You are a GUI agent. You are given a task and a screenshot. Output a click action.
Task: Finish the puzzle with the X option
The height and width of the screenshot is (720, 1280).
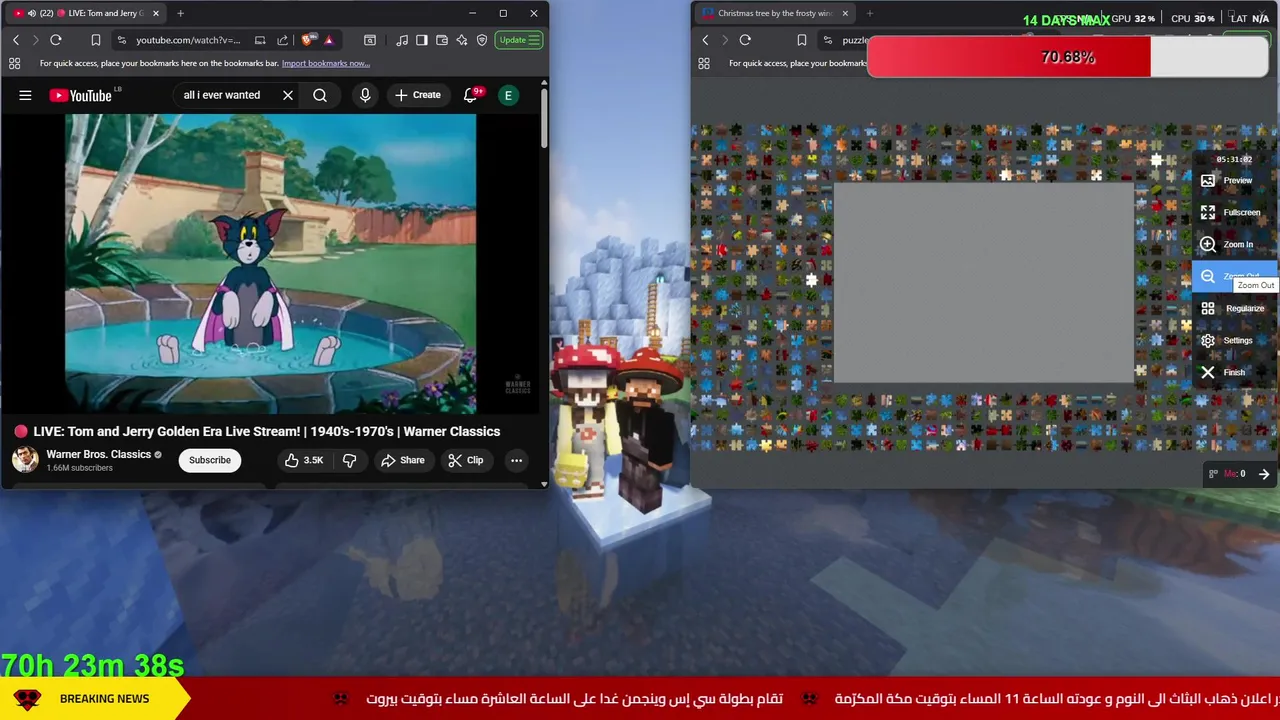1234,373
